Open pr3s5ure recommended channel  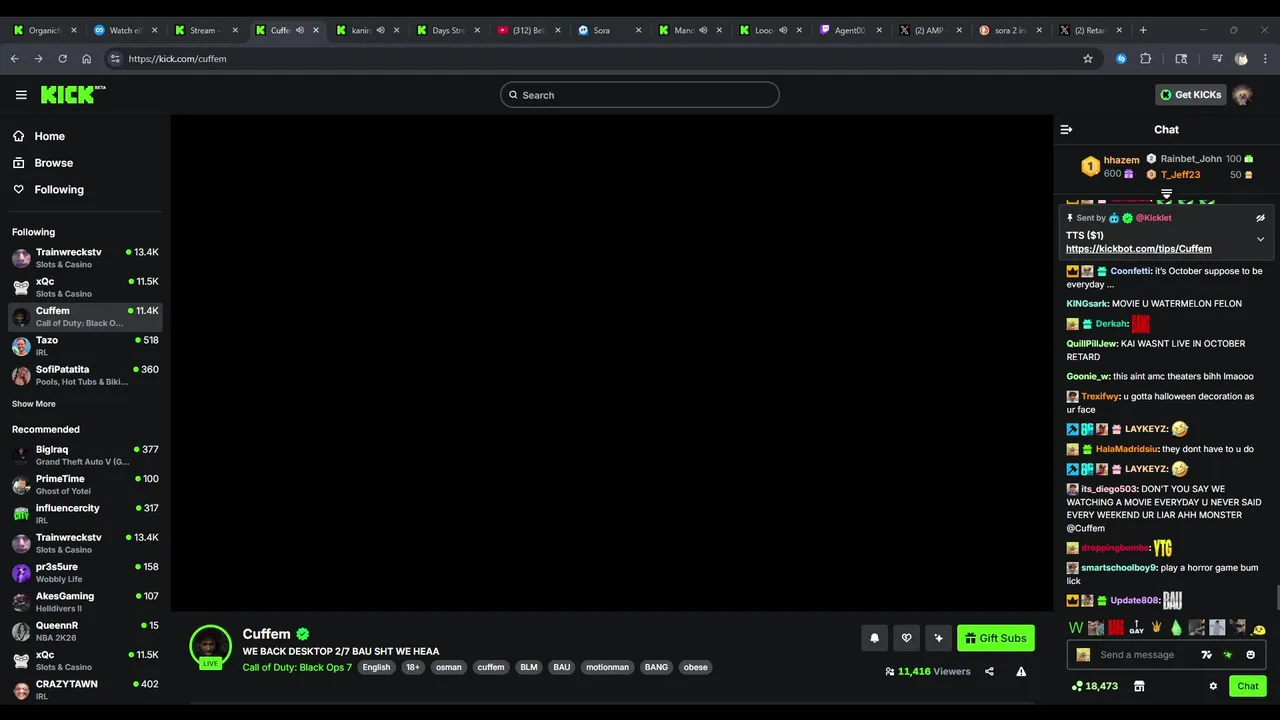[x=85, y=572]
